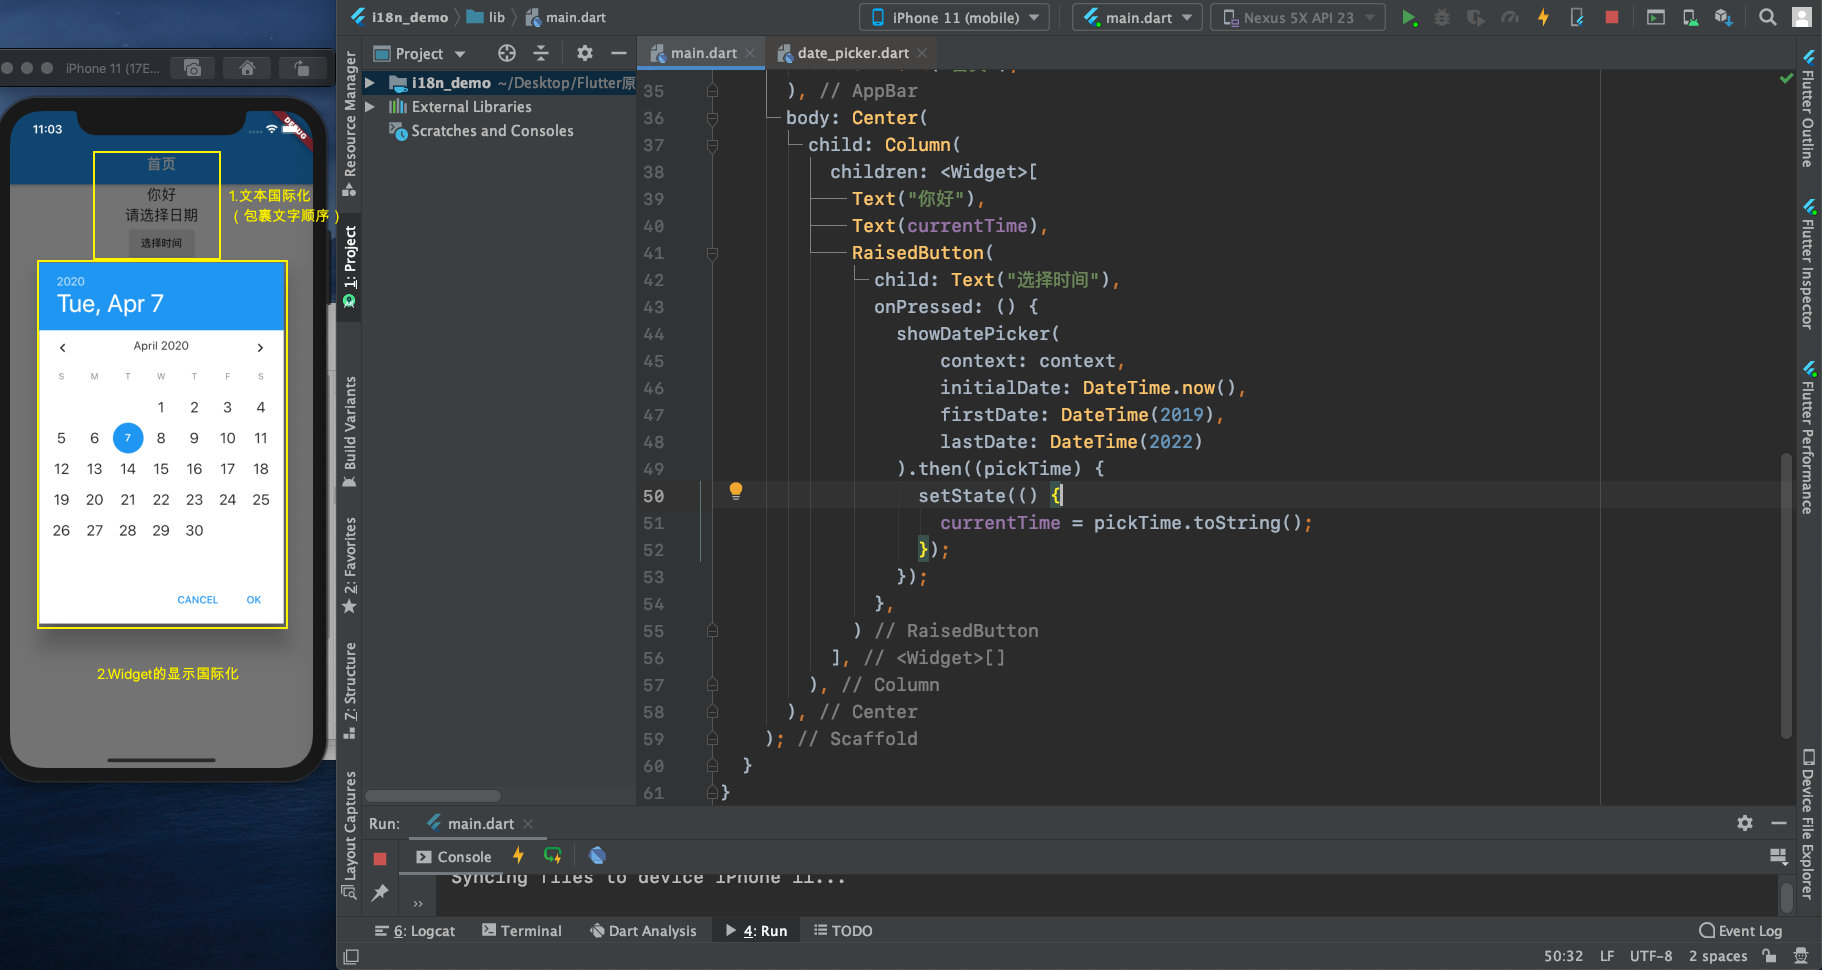The image size is (1822, 970).
Task: Open the AVD Manager icon in toolbar
Action: point(1690,17)
